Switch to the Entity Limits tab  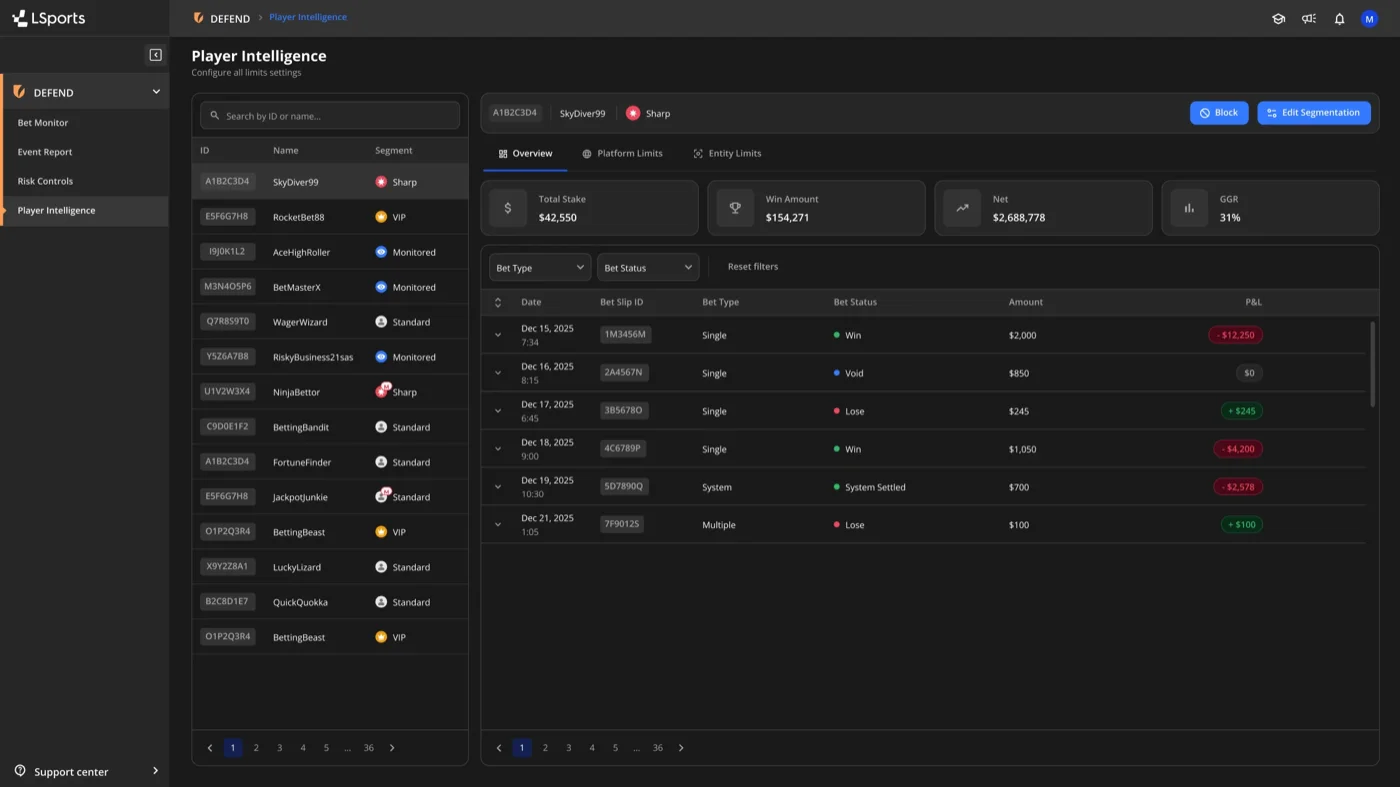point(727,154)
